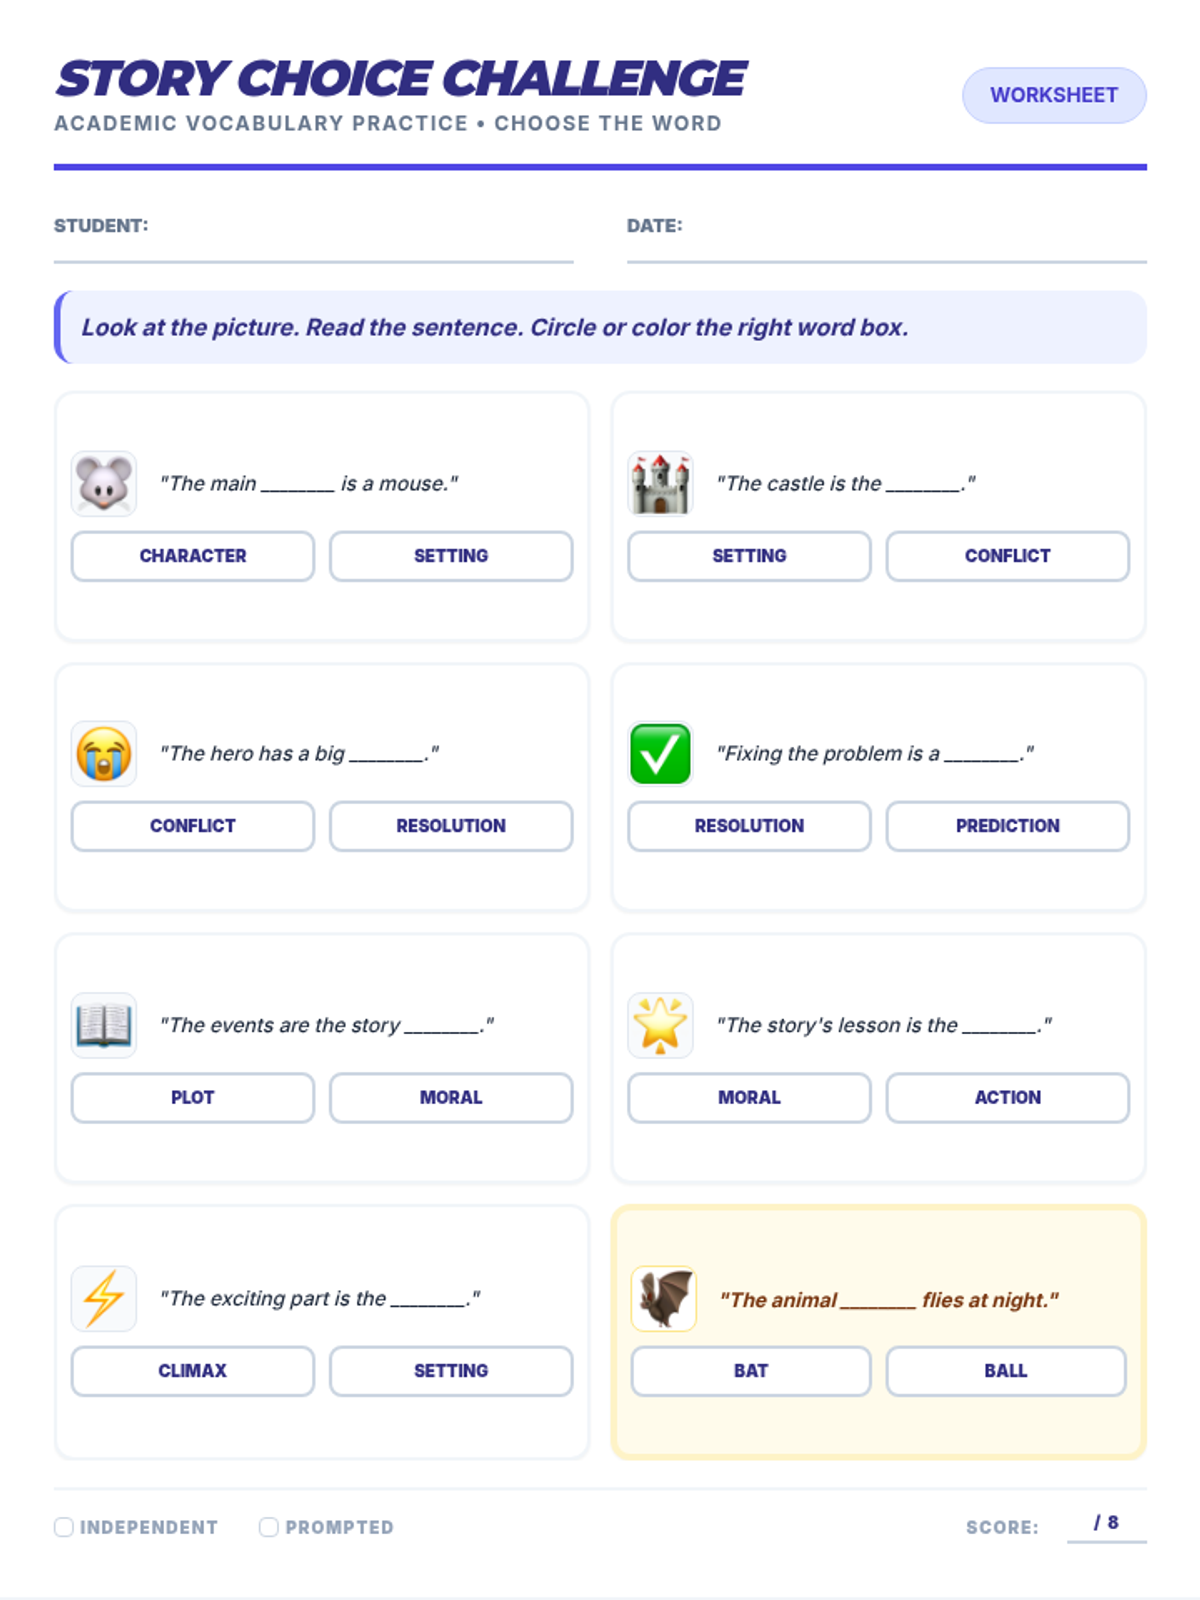Tick the Prompted checkbox
Viewport: 1200px width, 1600px height.
tap(268, 1527)
